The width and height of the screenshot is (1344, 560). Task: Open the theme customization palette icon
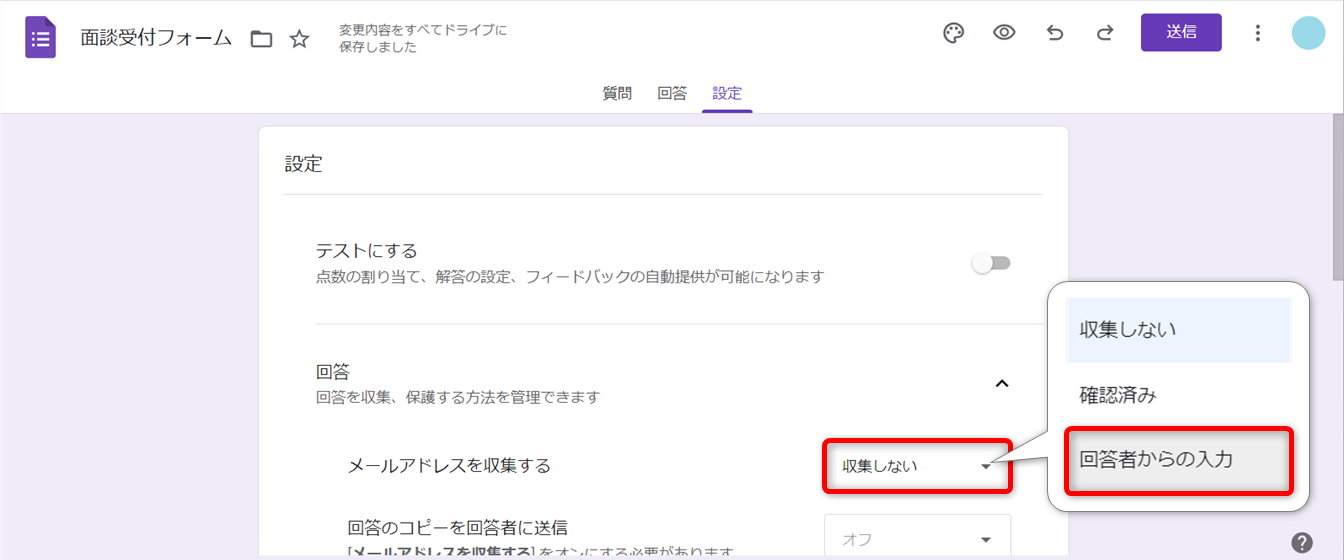click(x=954, y=33)
